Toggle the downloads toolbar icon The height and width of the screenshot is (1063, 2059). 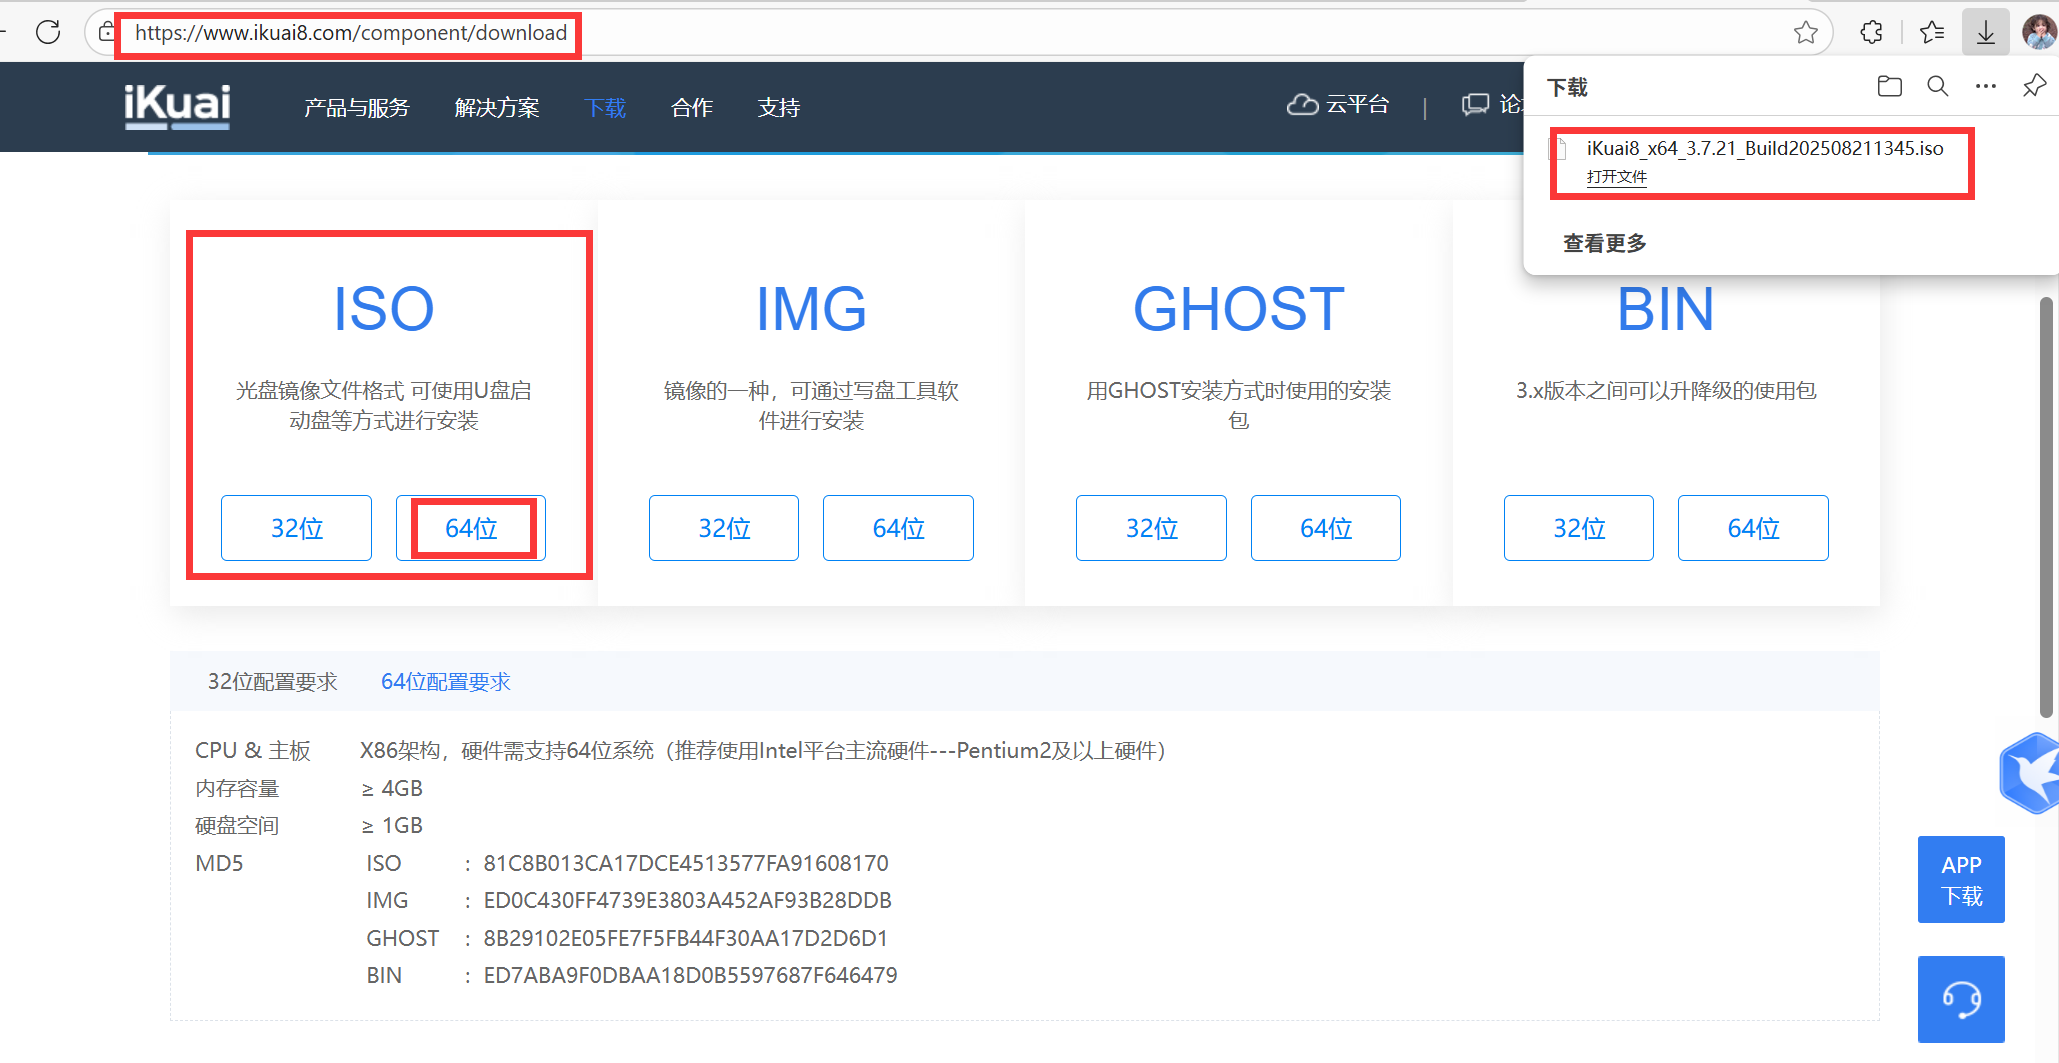click(1986, 33)
